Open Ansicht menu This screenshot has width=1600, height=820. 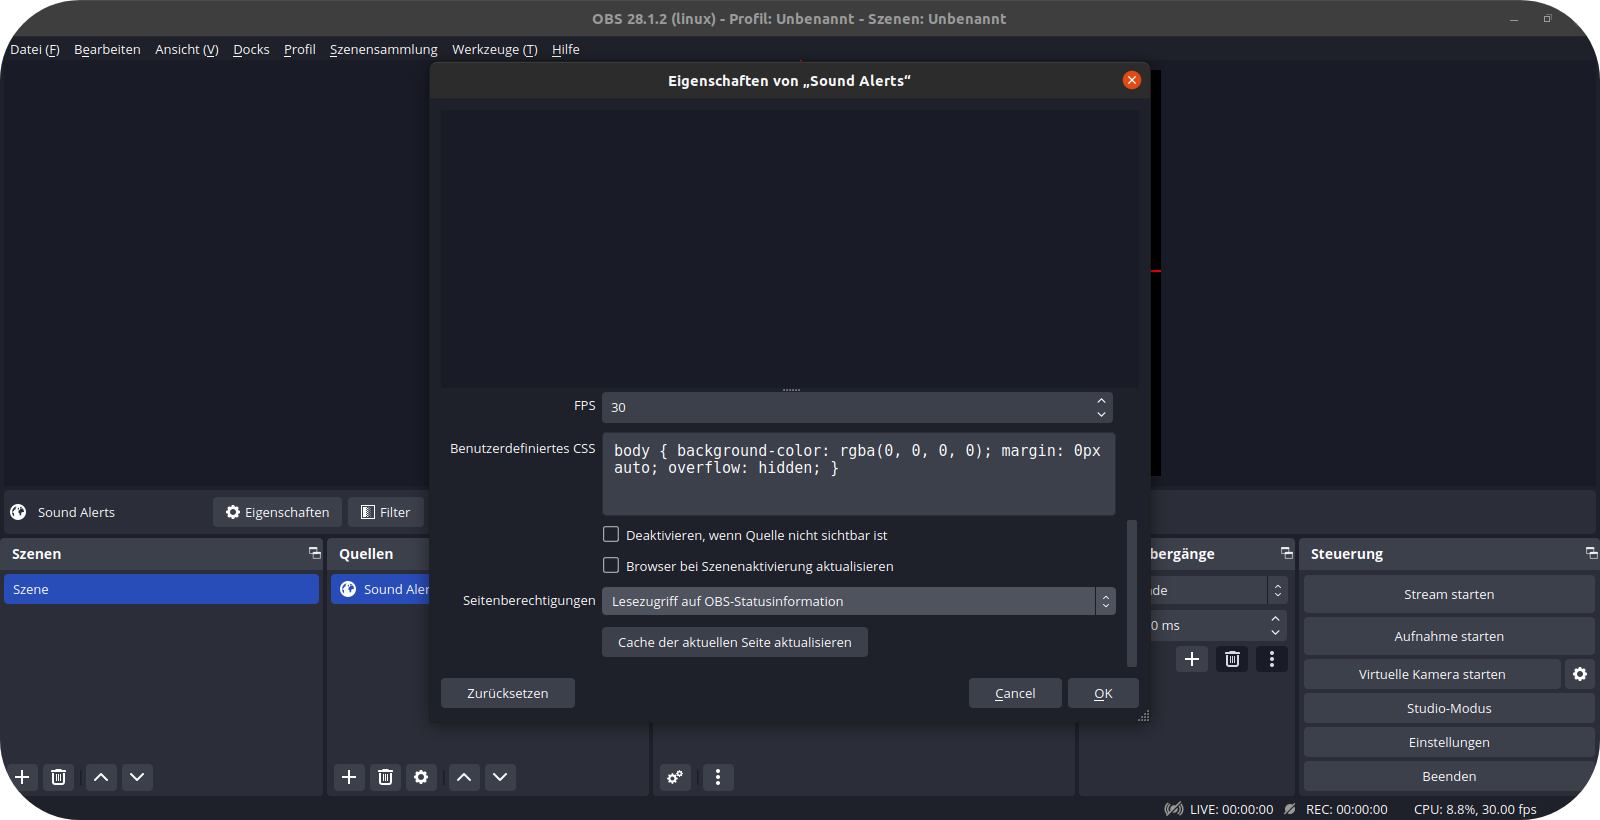click(x=187, y=50)
